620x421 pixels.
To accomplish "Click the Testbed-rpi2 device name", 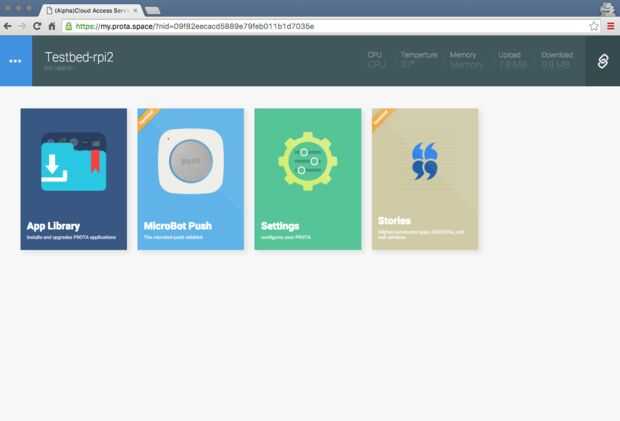I will [79, 57].
